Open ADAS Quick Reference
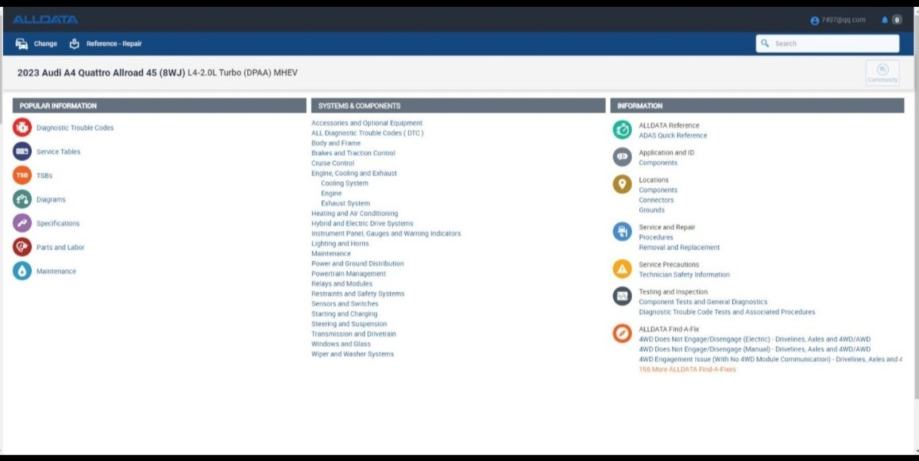The image size is (919, 461). click(673, 135)
